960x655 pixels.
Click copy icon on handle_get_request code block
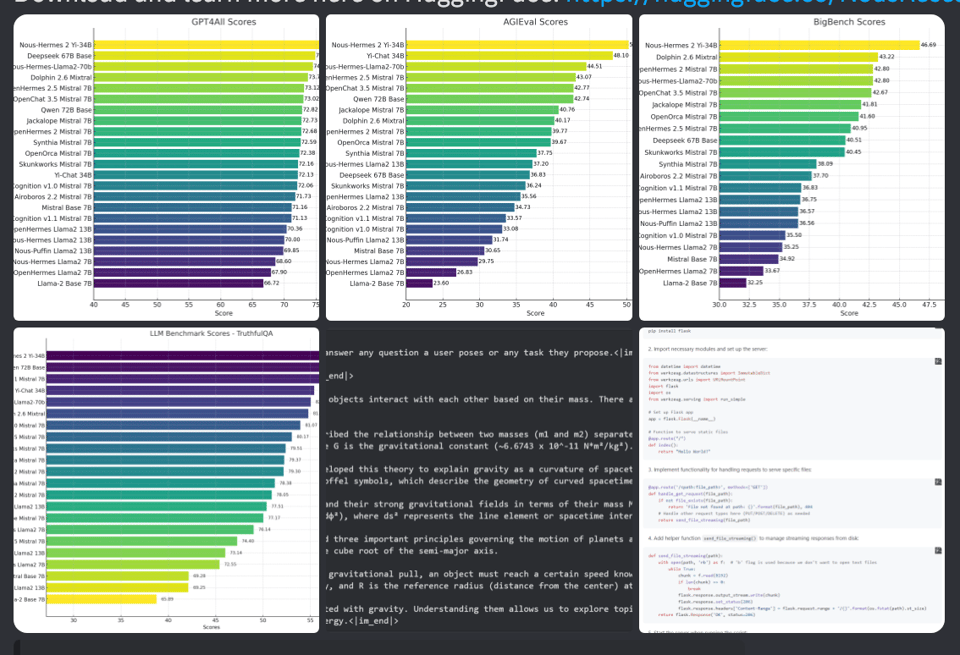(937, 483)
